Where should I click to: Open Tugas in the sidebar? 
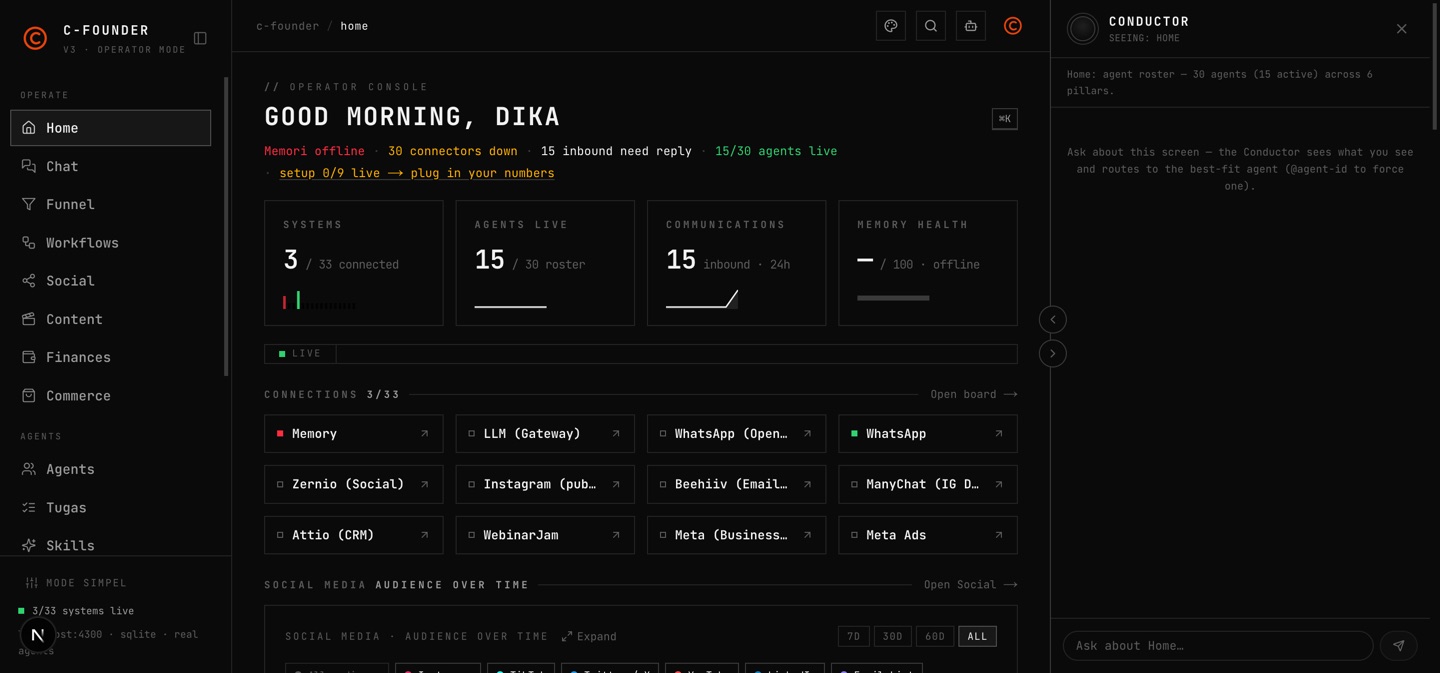click(111, 508)
